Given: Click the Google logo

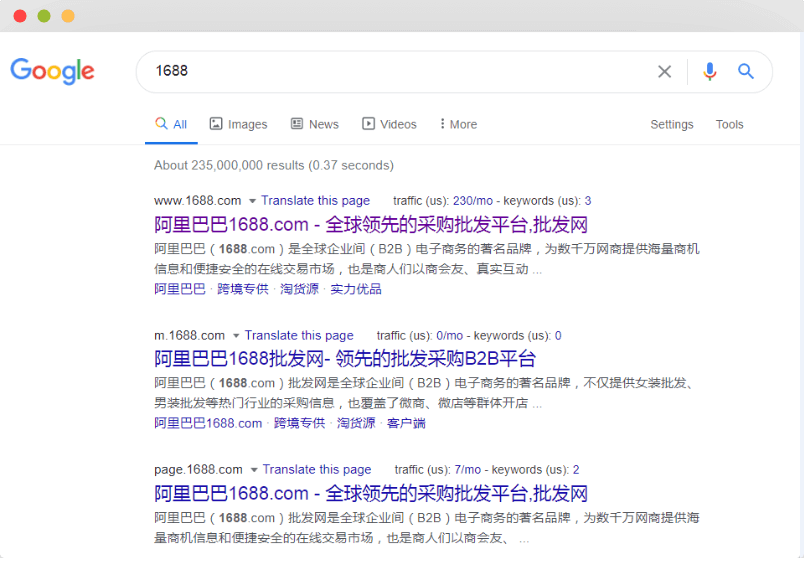Looking at the screenshot, I should [x=52, y=71].
